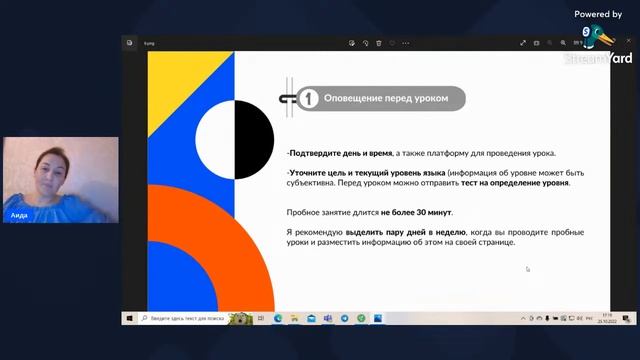Click text 'тест на определение уровня'

515,183
